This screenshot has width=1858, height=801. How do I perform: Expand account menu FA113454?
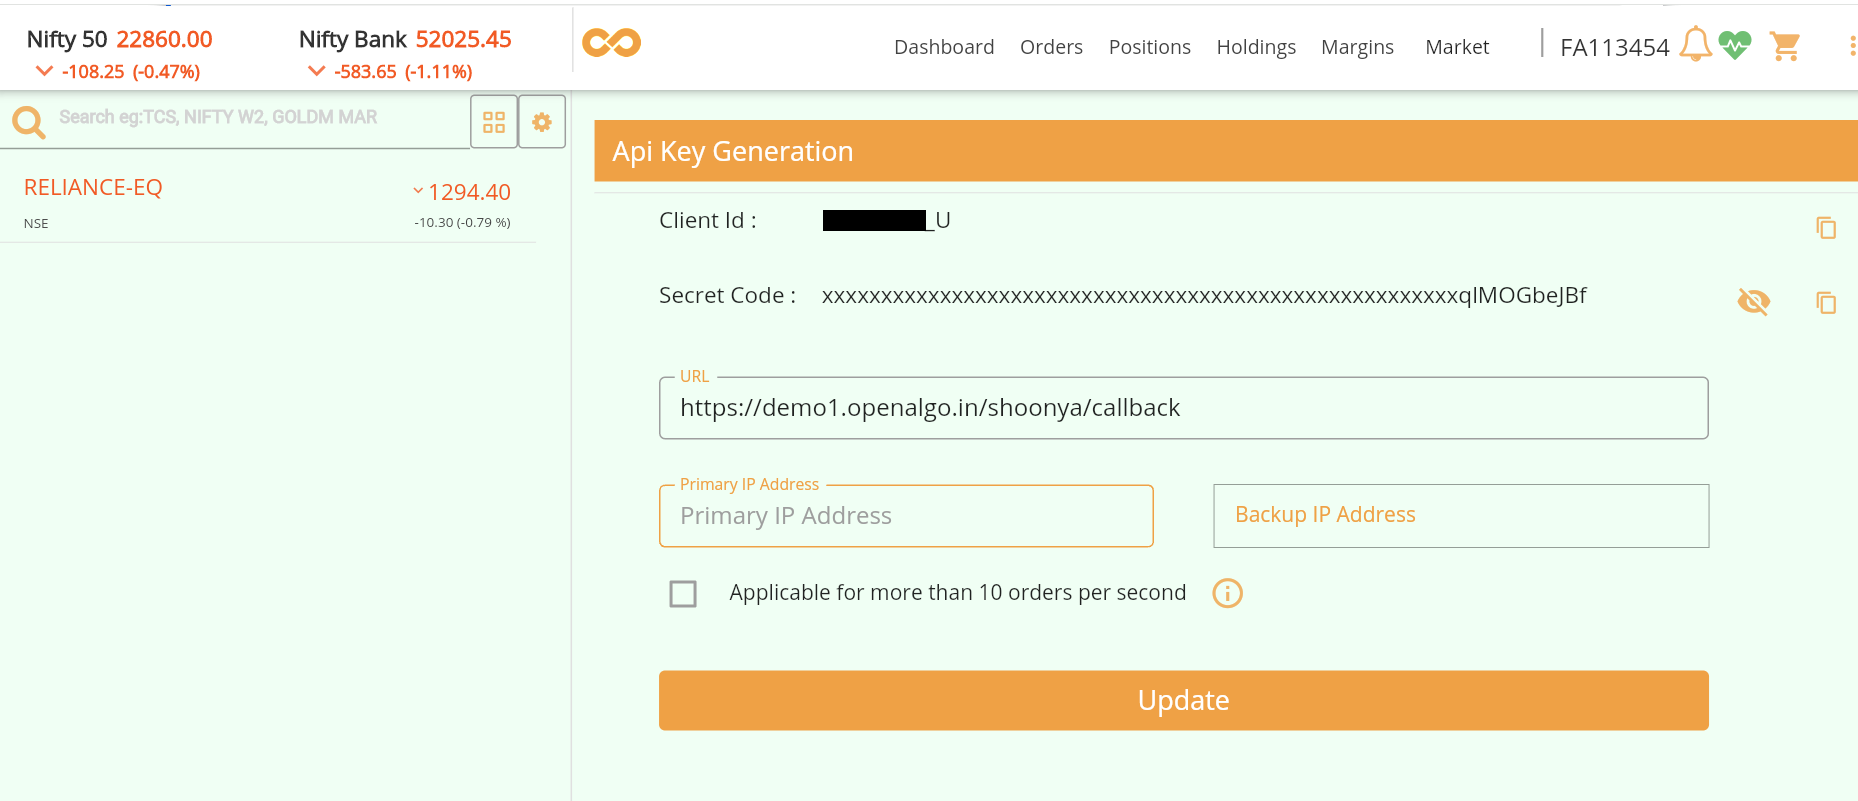click(1614, 48)
